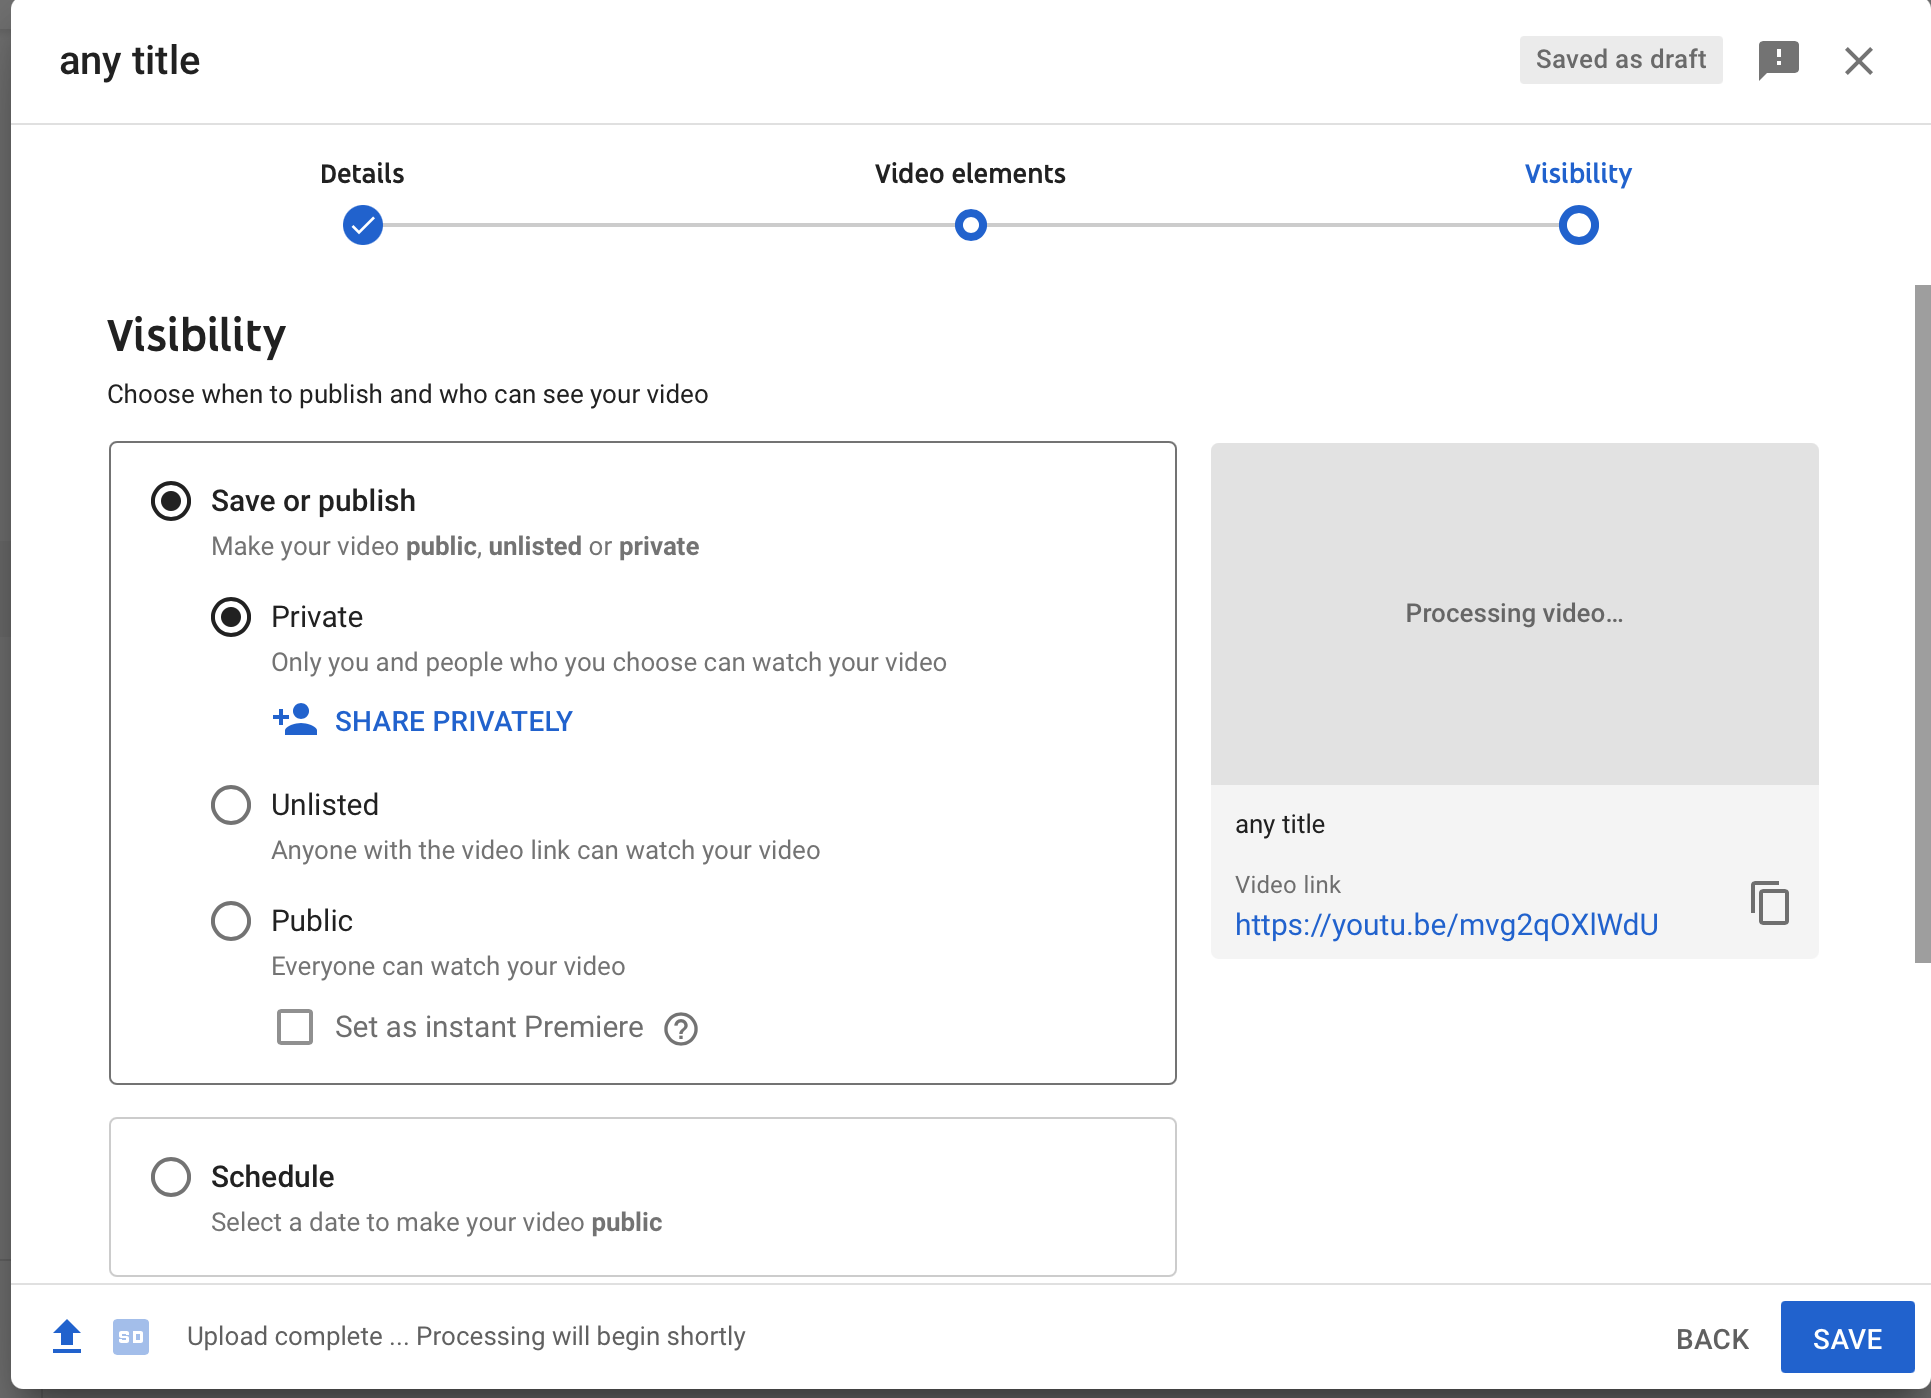Click the Details completed checkmark circle

(x=363, y=225)
